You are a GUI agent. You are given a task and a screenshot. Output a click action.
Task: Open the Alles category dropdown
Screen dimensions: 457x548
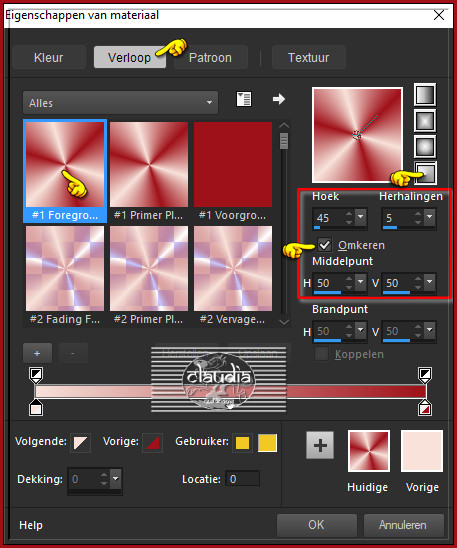click(x=120, y=103)
